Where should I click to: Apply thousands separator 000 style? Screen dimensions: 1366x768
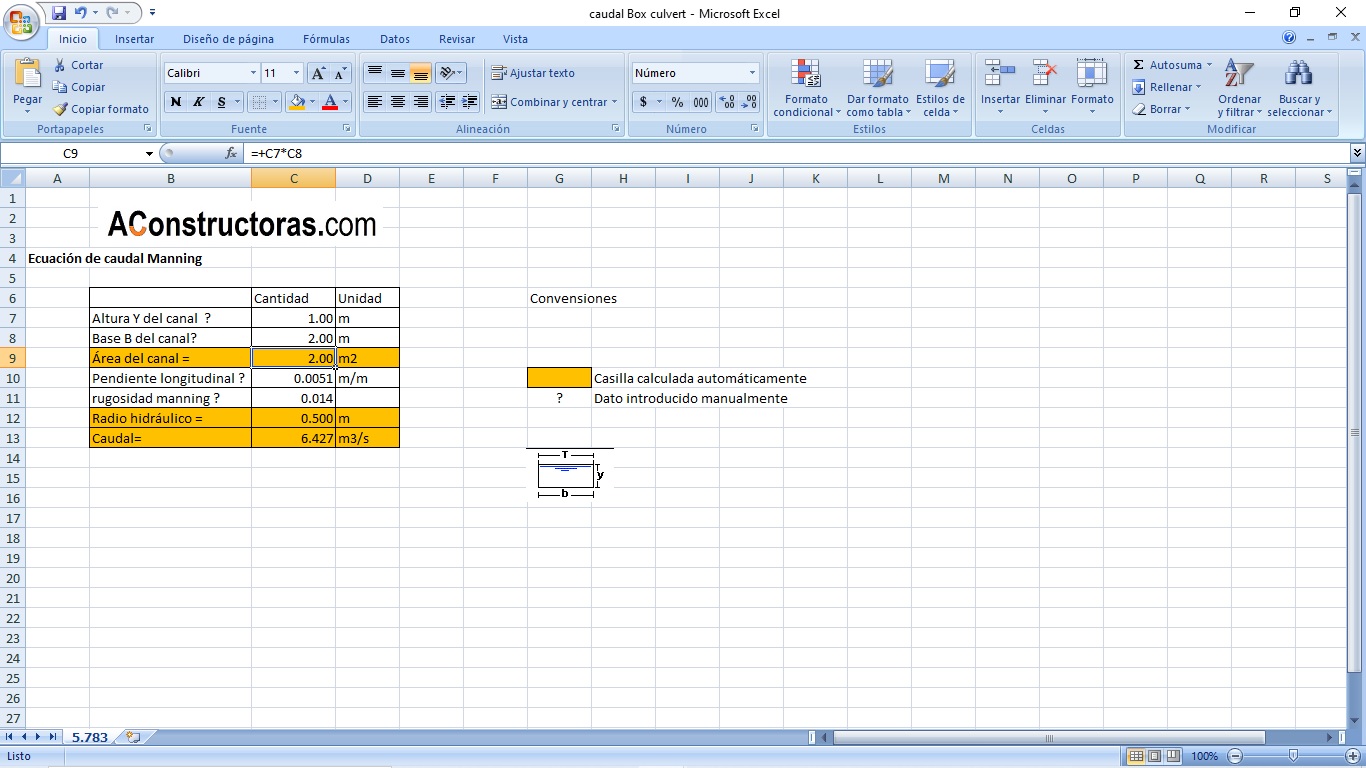pyautogui.click(x=701, y=102)
